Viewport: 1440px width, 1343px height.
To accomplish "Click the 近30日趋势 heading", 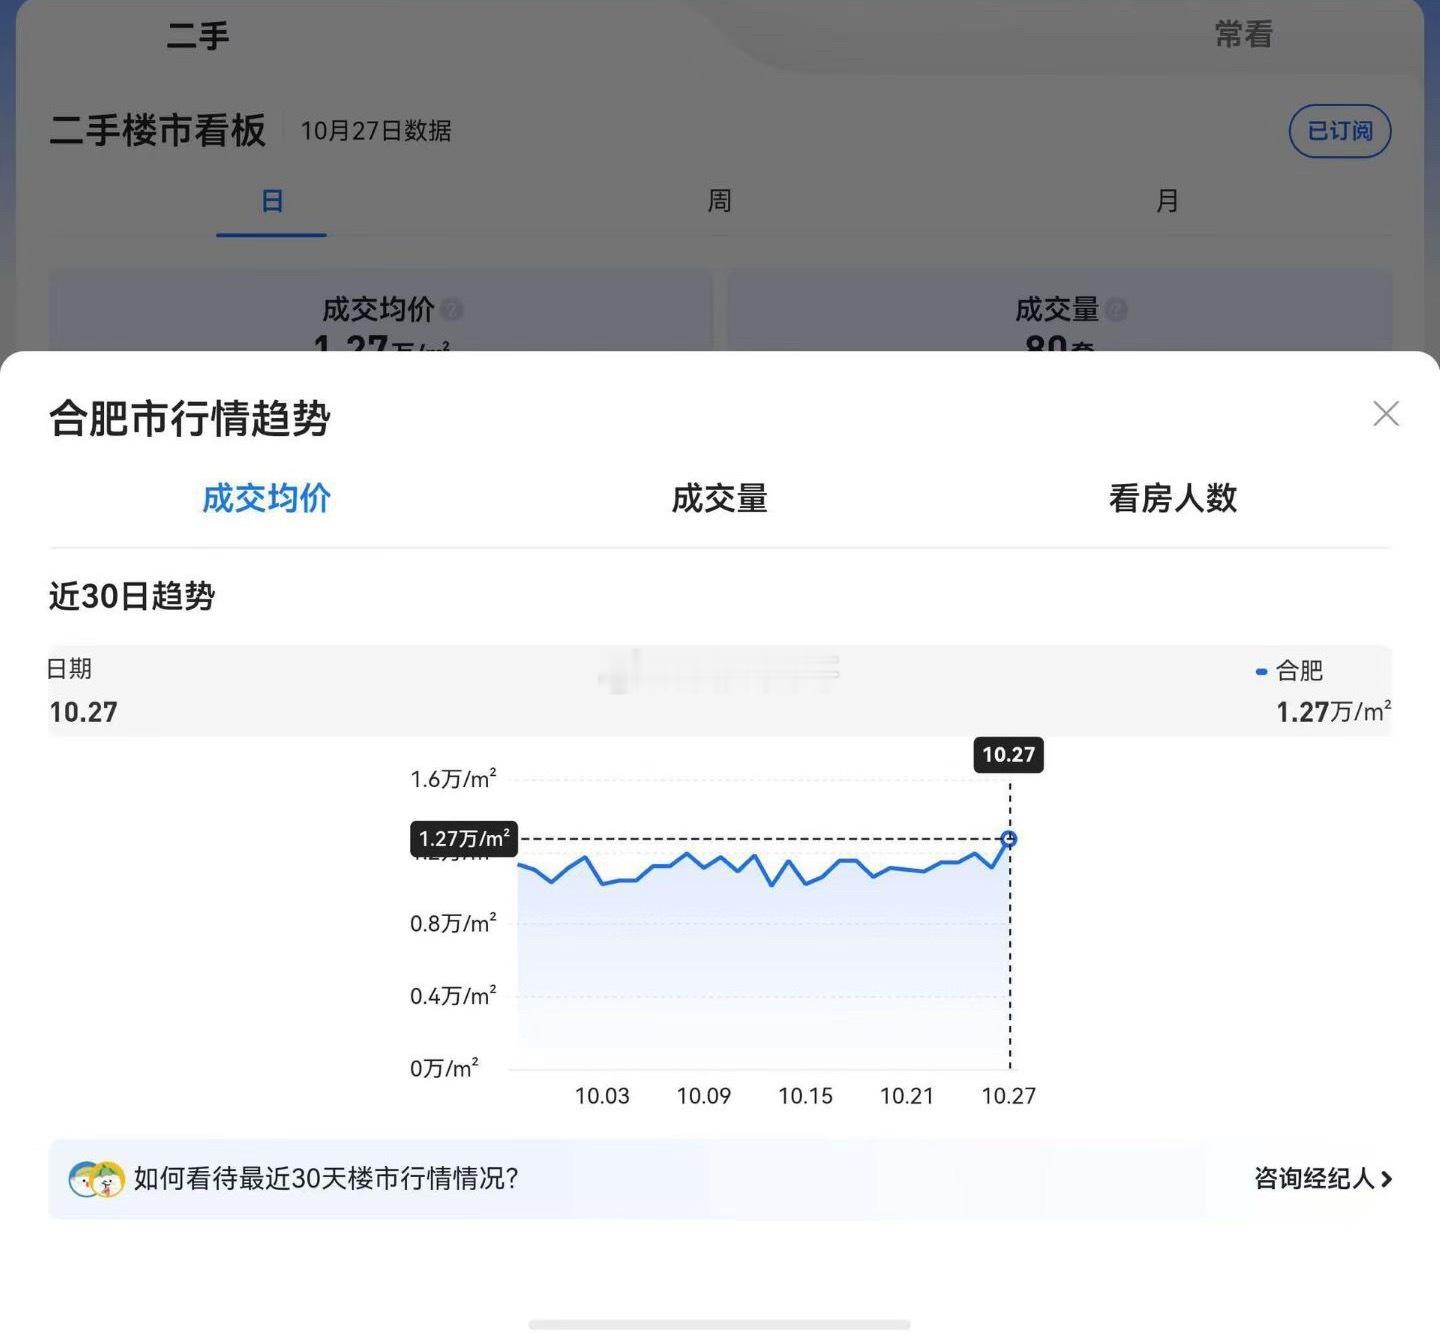I will [x=132, y=596].
